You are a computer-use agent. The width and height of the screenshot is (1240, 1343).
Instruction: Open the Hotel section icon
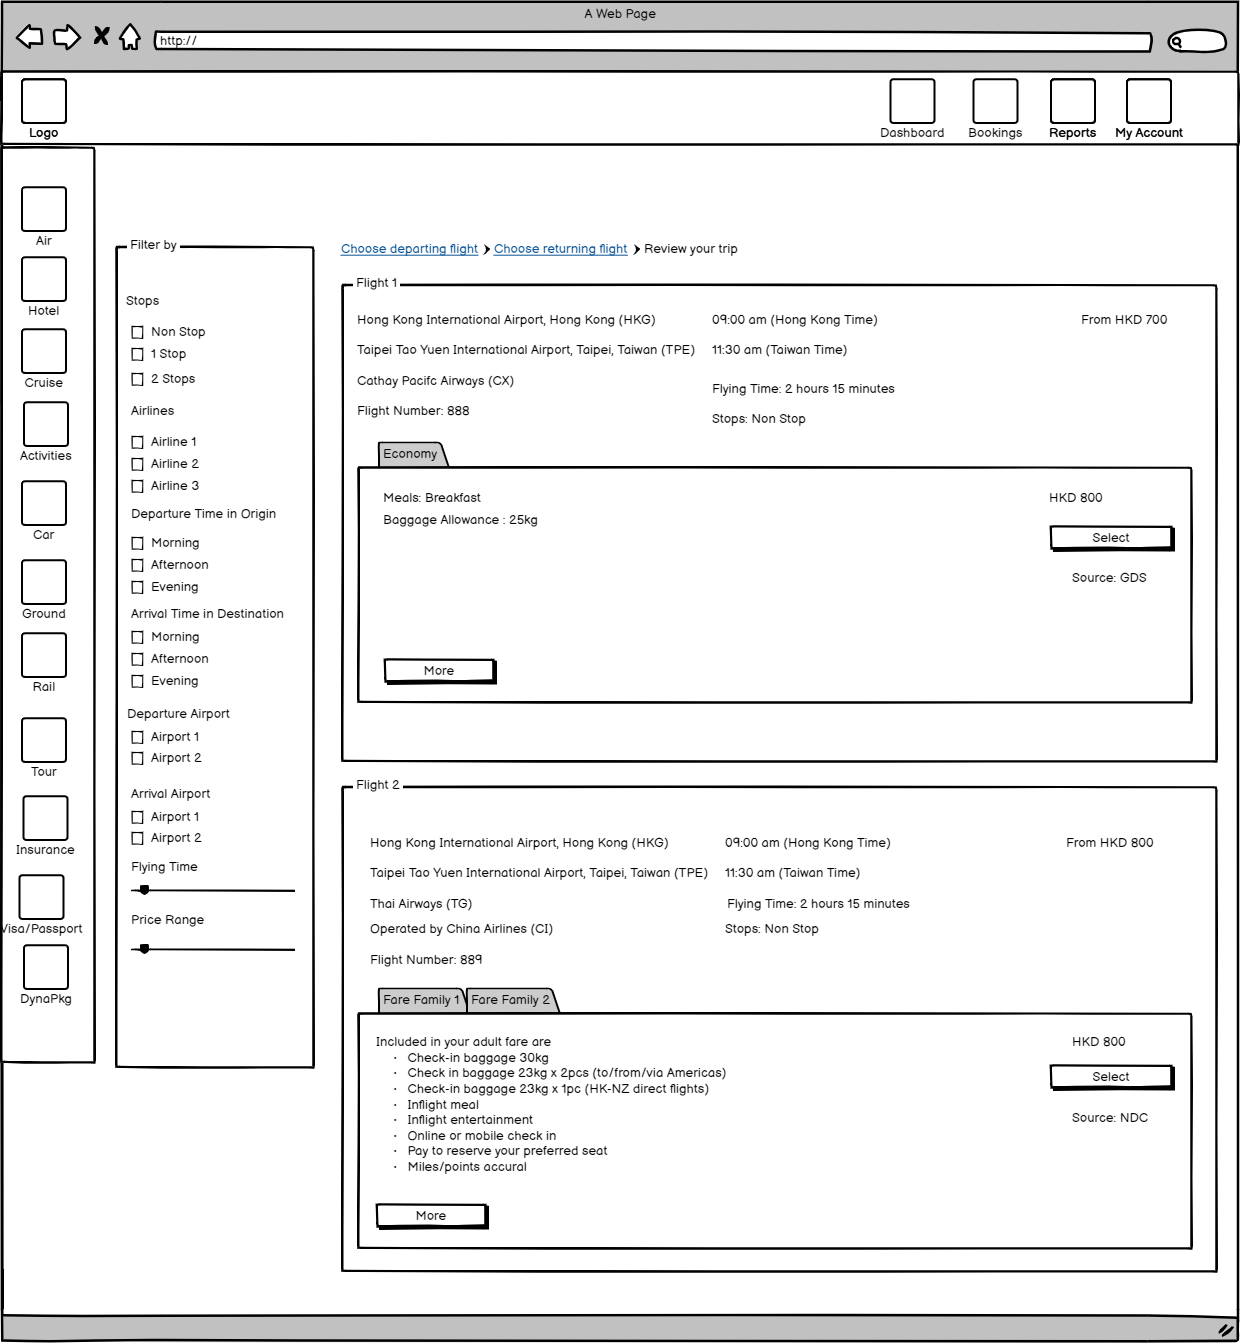click(x=44, y=279)
